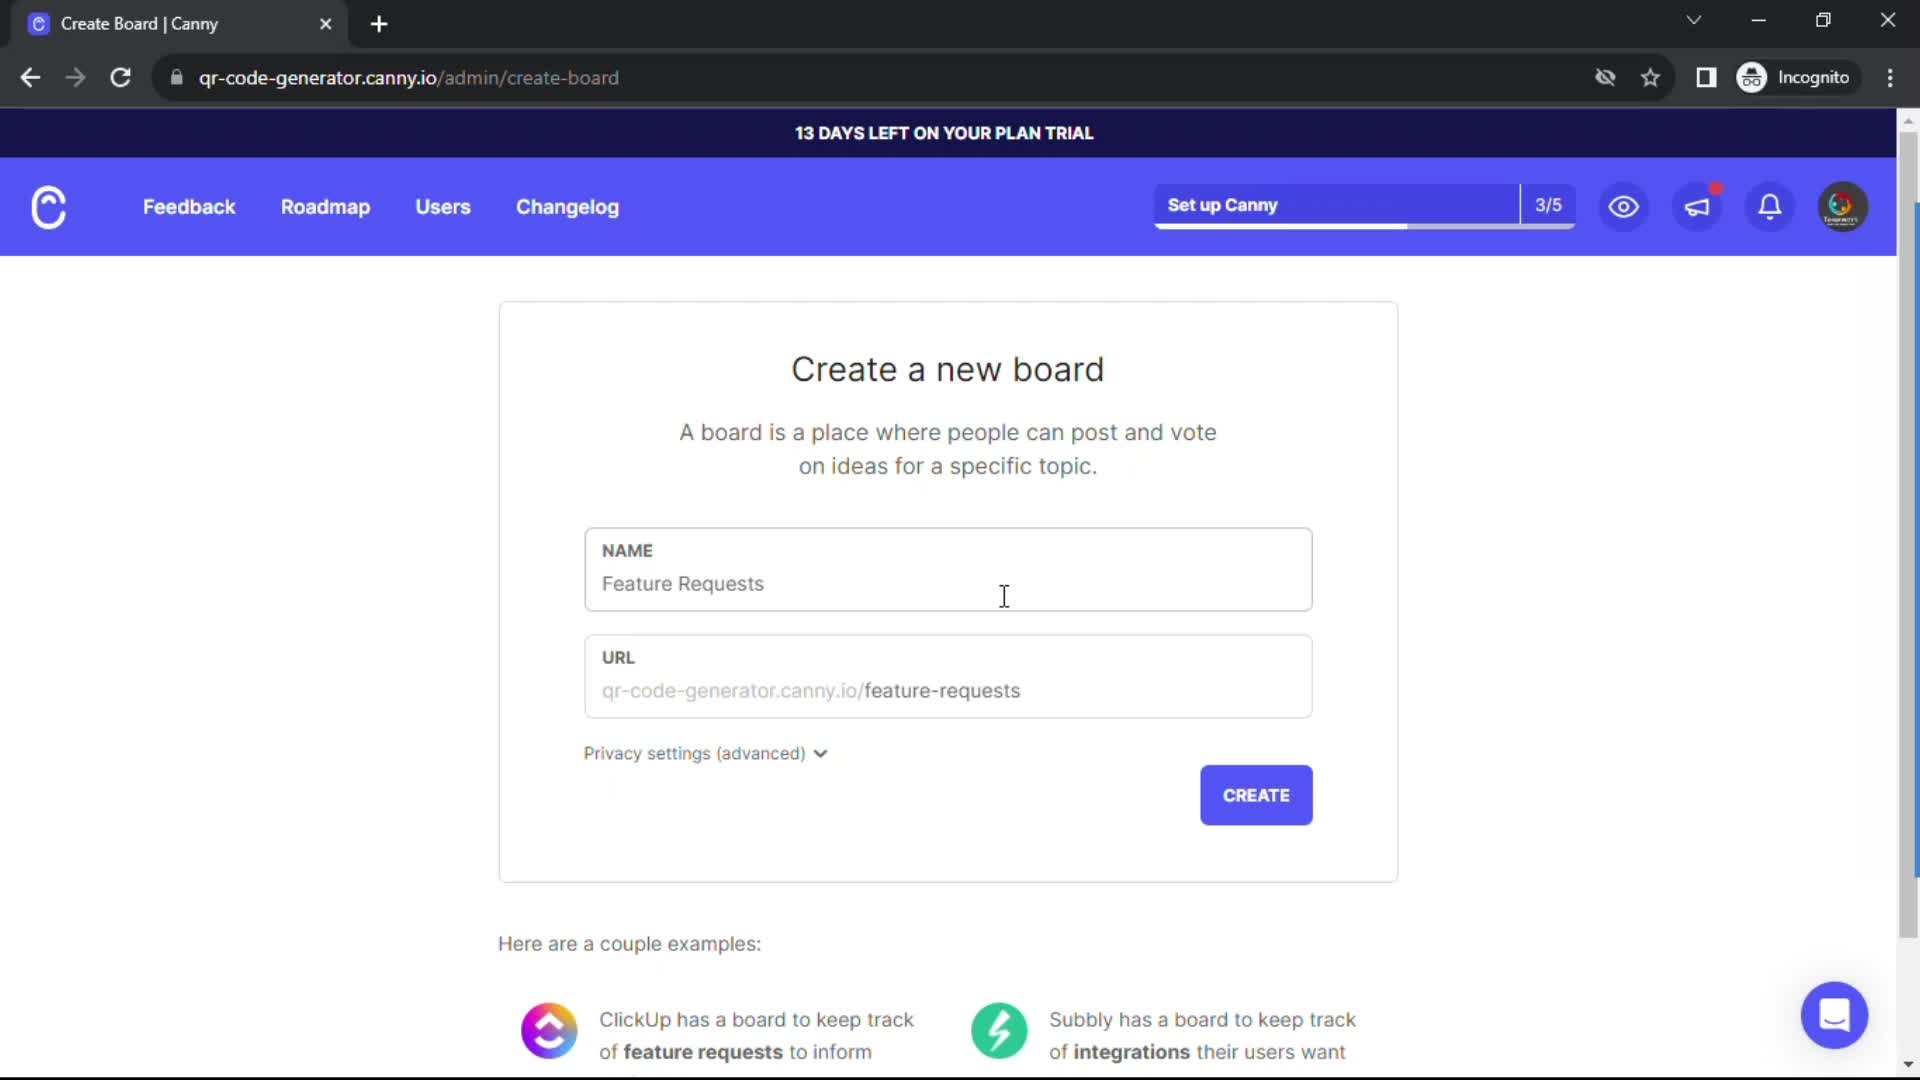Open the chat support bubble widget
The image size is (1920, 1080).
pos(1834,1015)
